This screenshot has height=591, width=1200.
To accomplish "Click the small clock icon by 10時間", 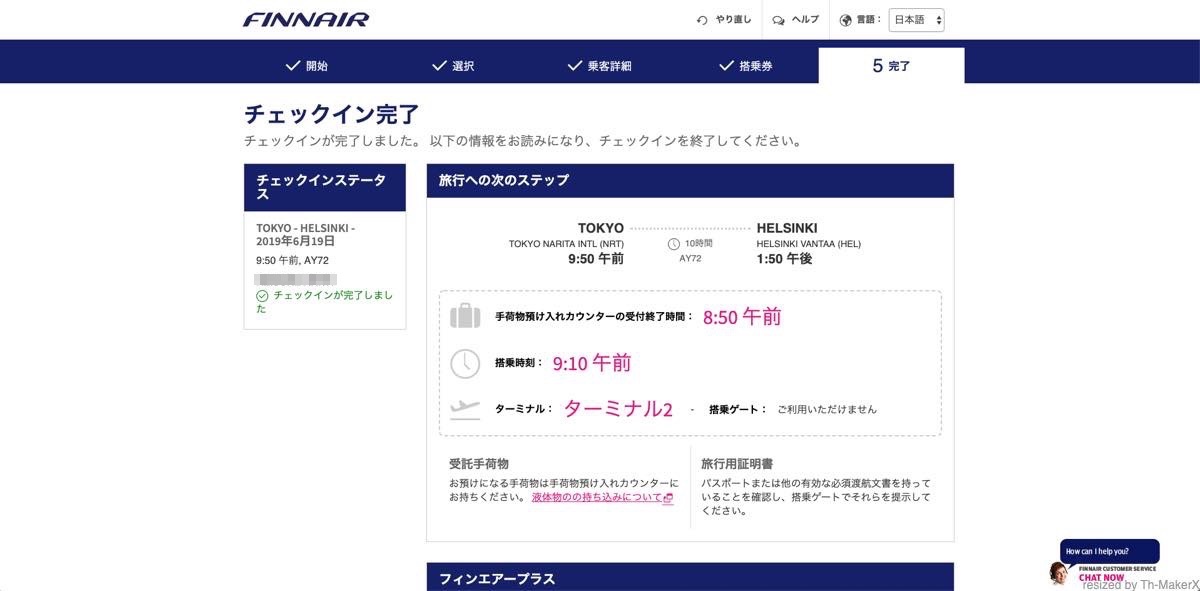I will pos(674,244).
